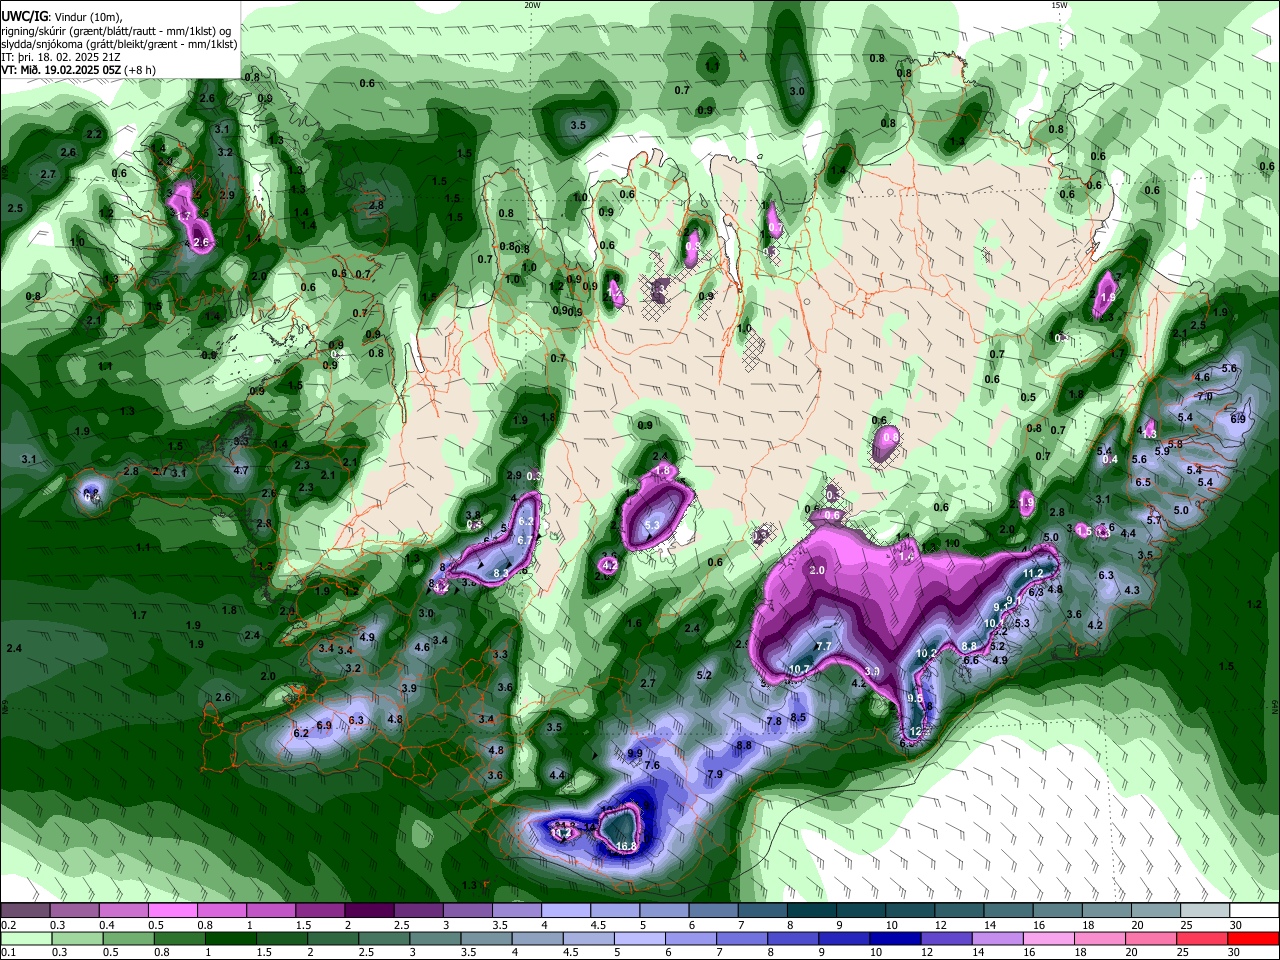The width and height of the screenshot is (1280, 960).
Task: Click the 16.8 precipitation maximum value
Action: point(627,846)
